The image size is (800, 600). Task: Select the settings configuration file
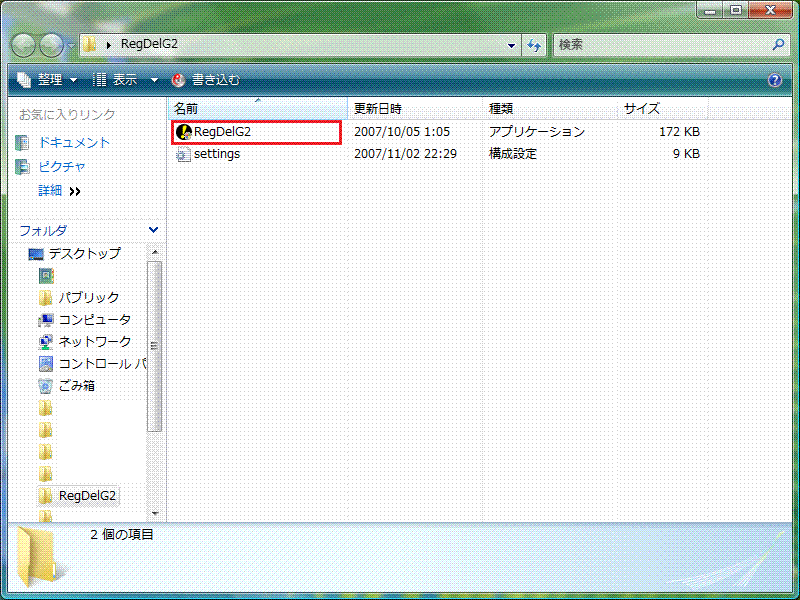pyautogui.click(x=217, y=154)
